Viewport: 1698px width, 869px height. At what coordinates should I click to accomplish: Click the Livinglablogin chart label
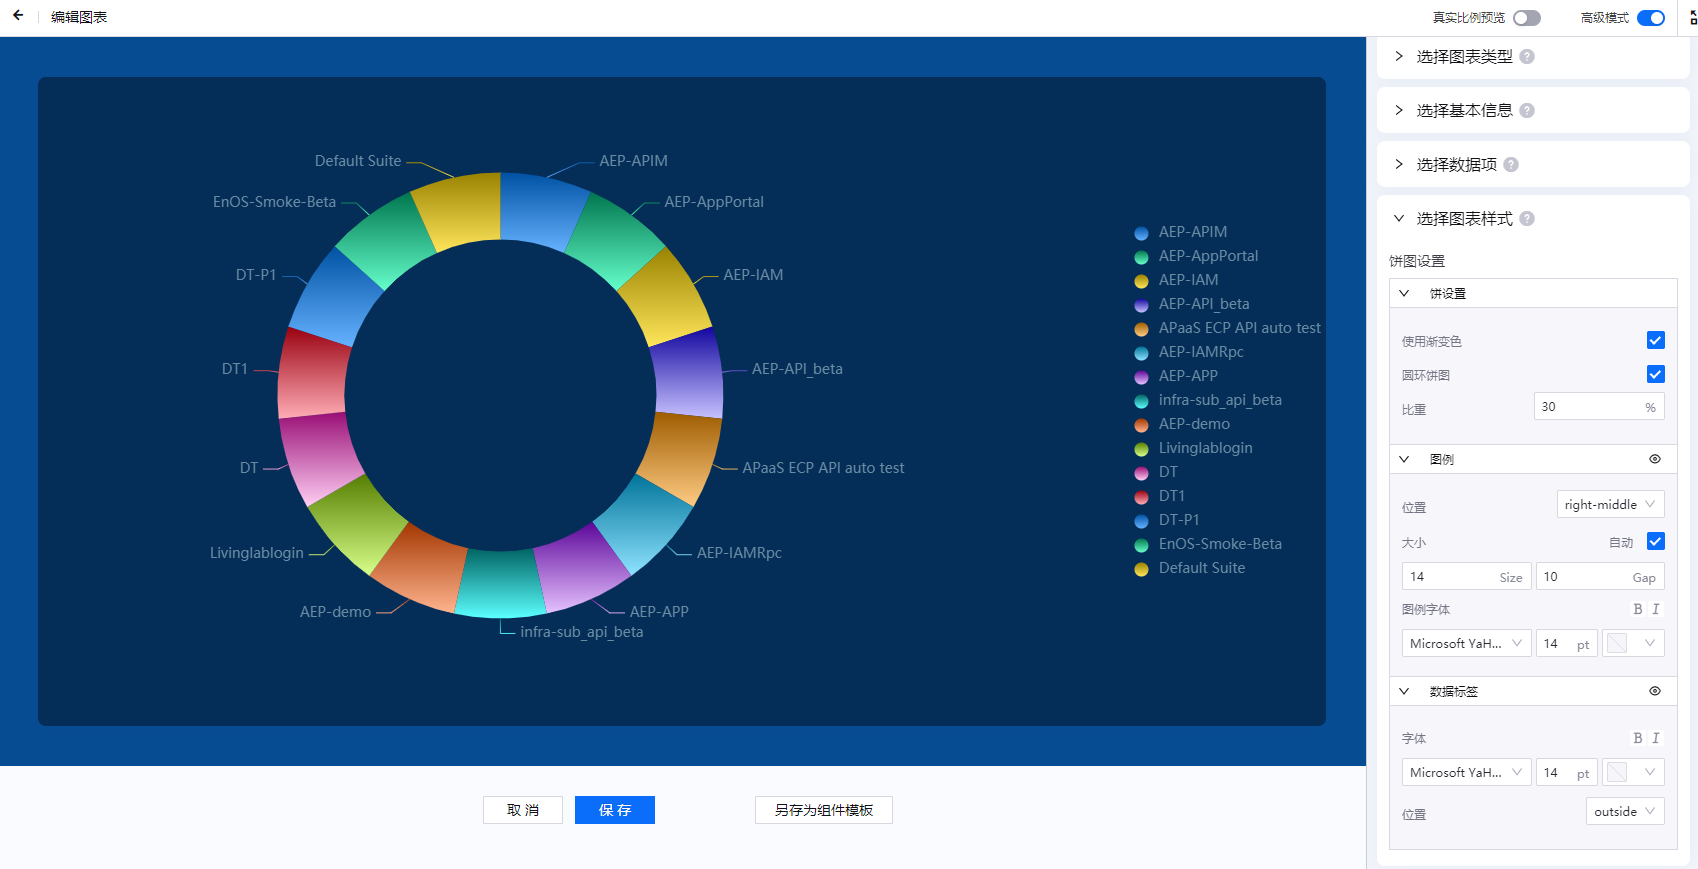pos(257,553)
